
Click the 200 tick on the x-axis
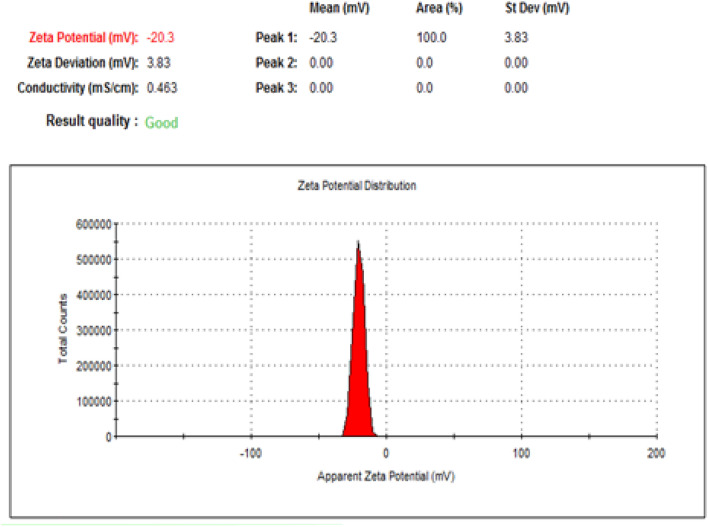(x=656, y=453)
